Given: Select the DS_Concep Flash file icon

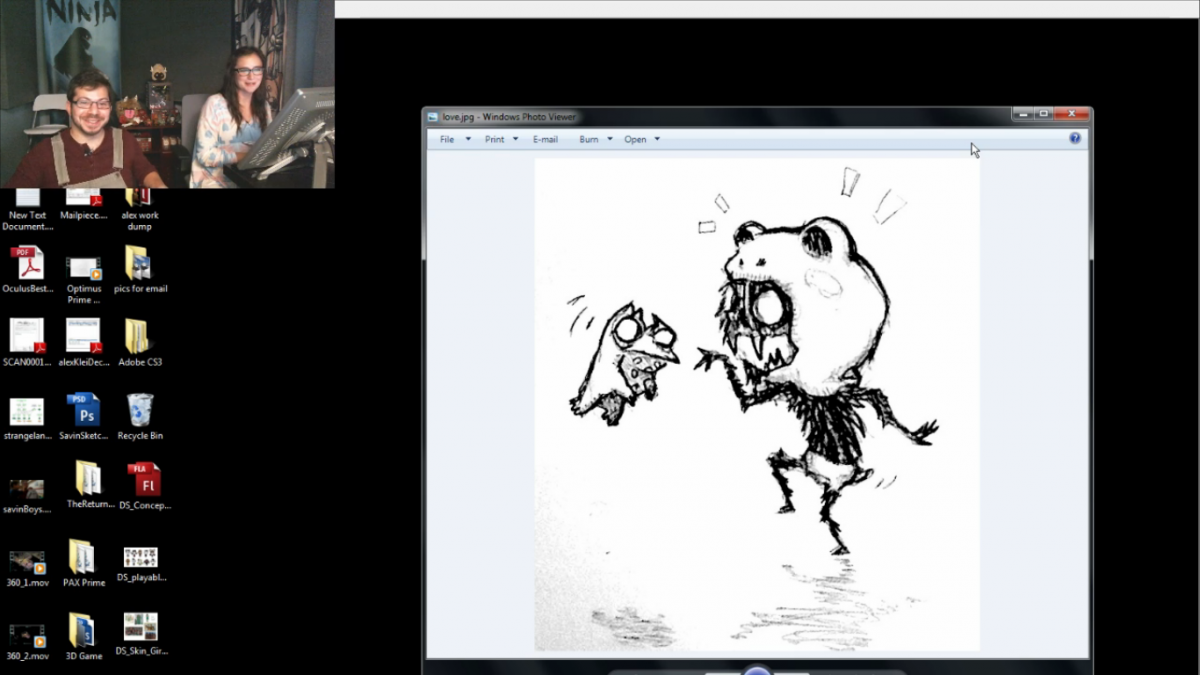Looking at the screenshot, I should [x=144, y=481].
